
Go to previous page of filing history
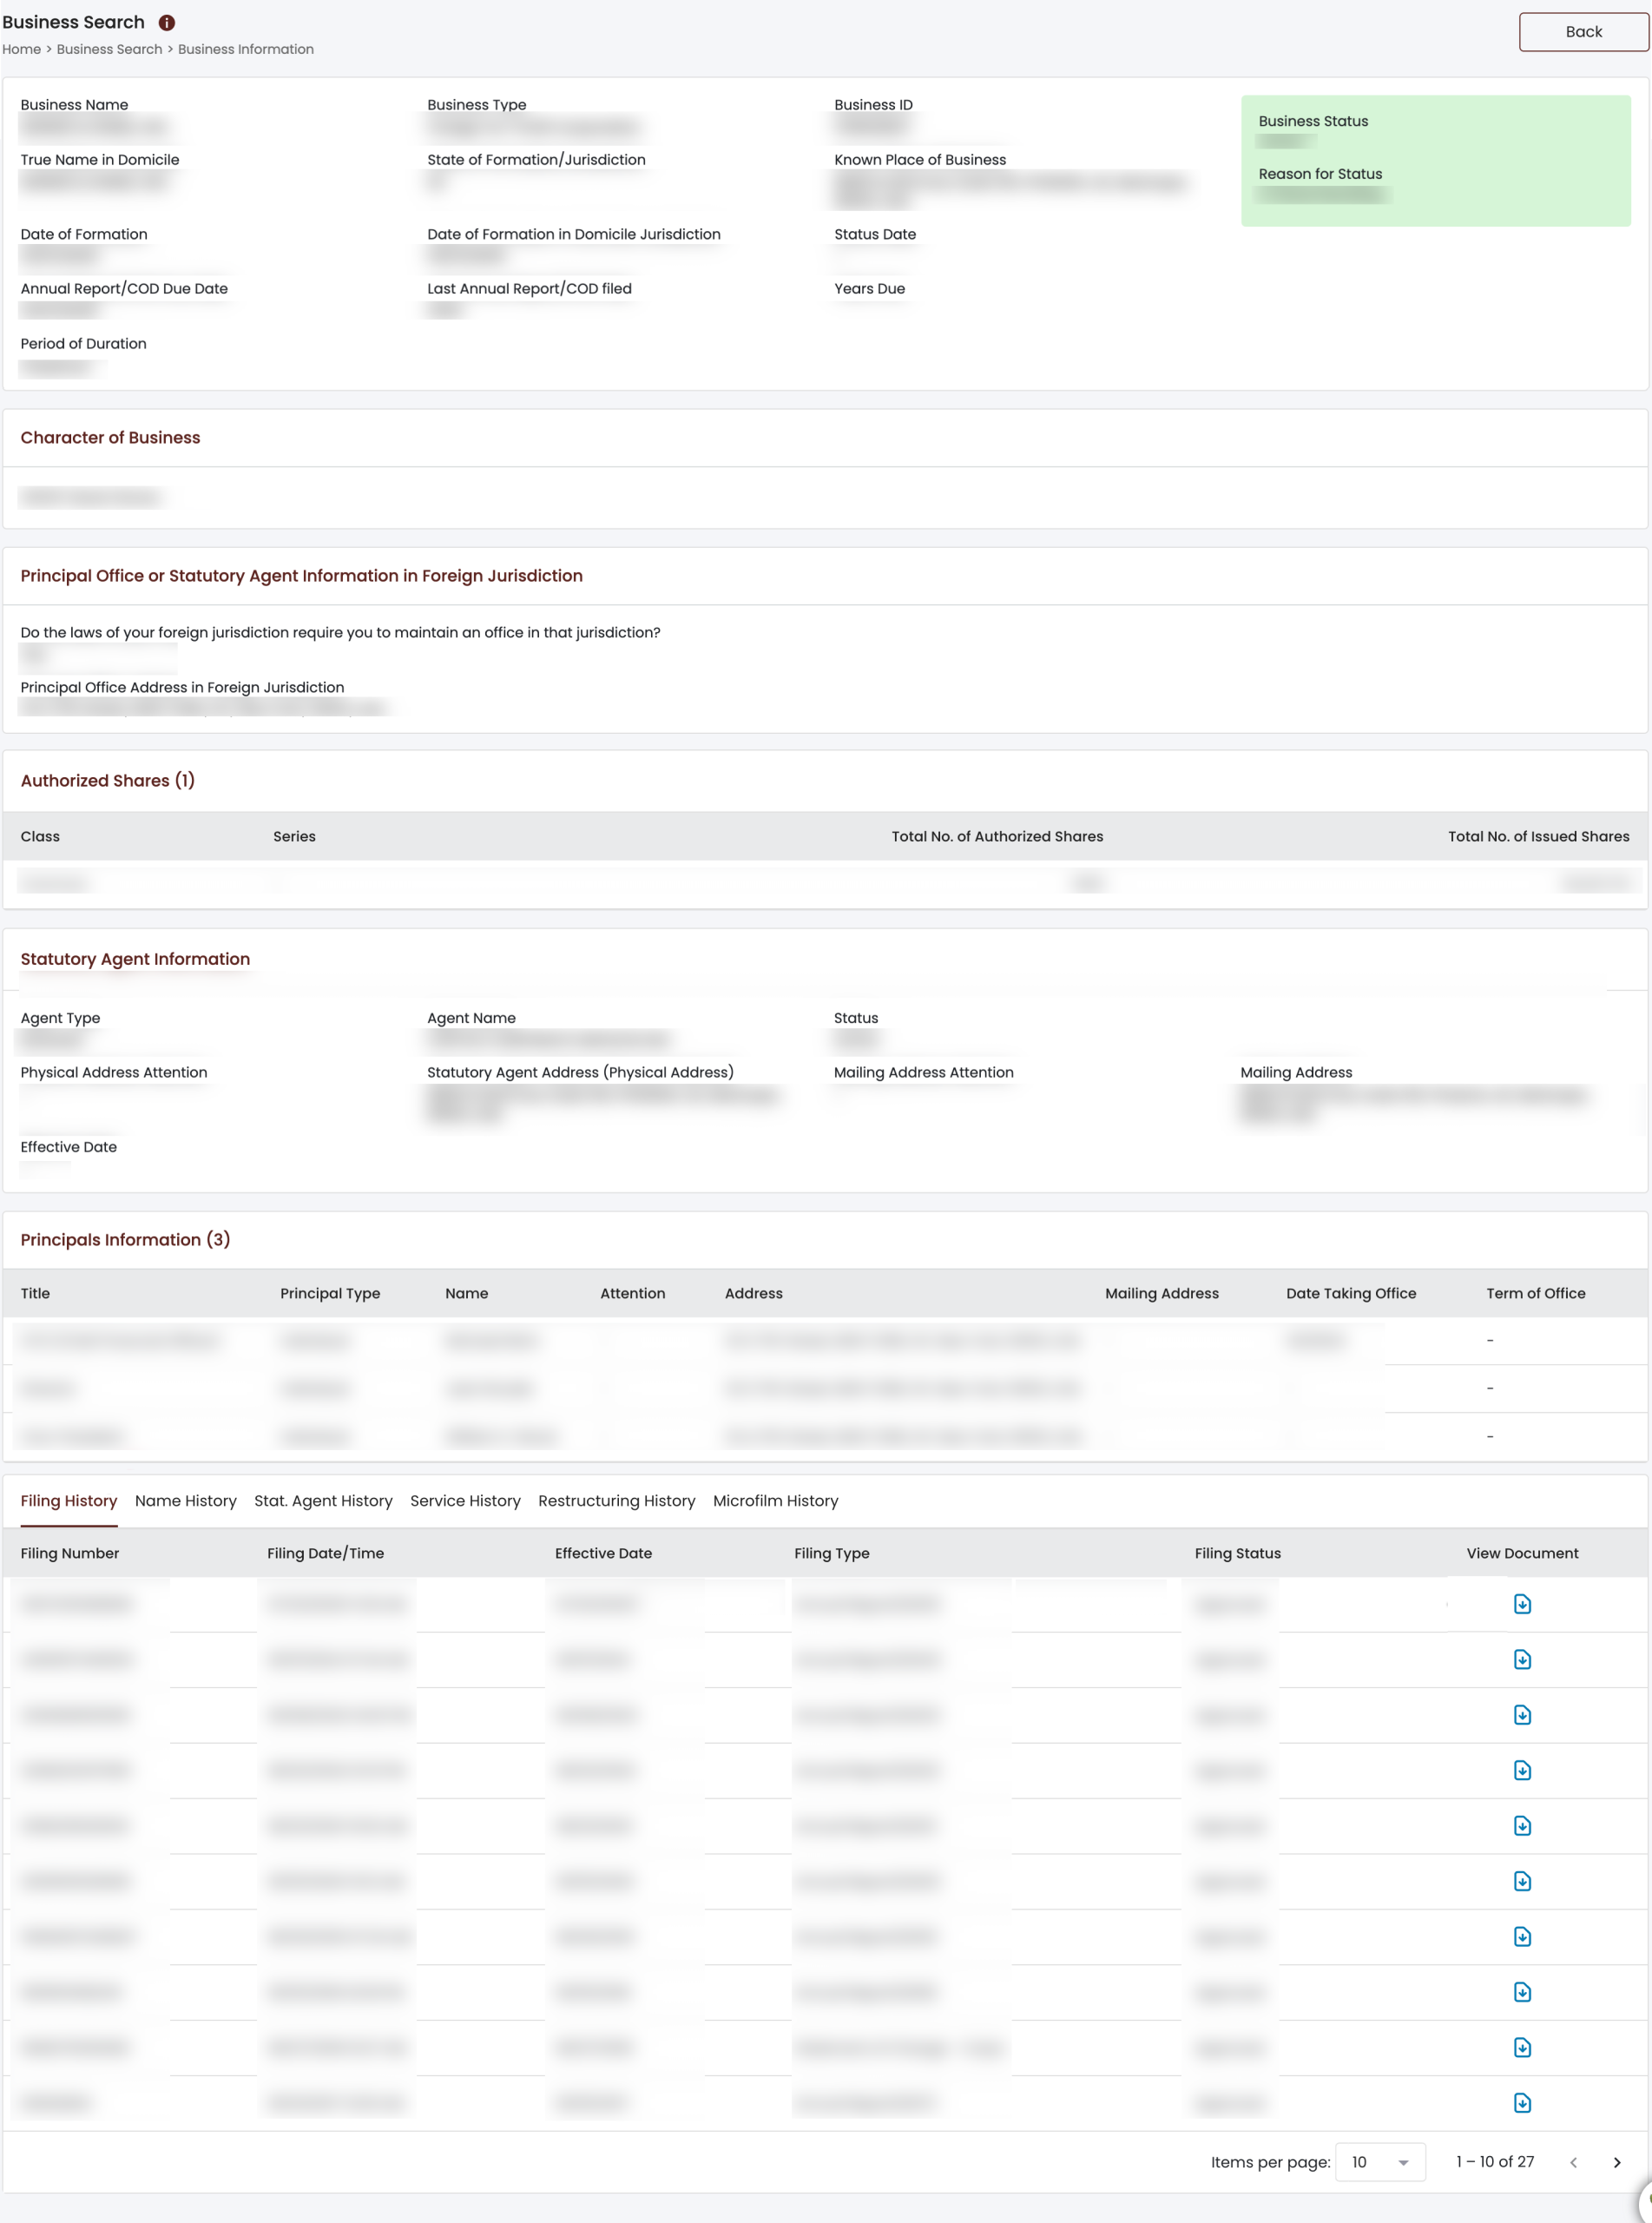tap(1574, 2162)
